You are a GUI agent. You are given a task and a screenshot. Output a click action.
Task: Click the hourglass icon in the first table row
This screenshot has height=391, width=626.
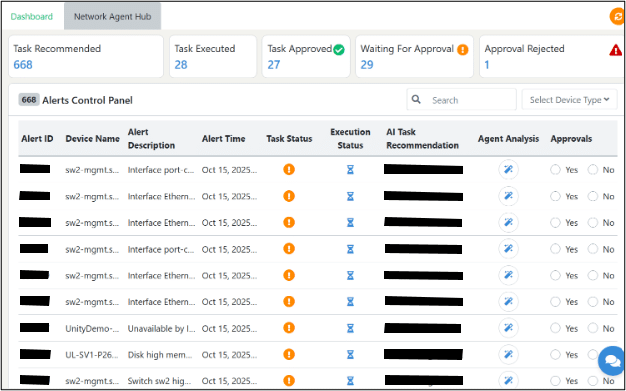350,170
